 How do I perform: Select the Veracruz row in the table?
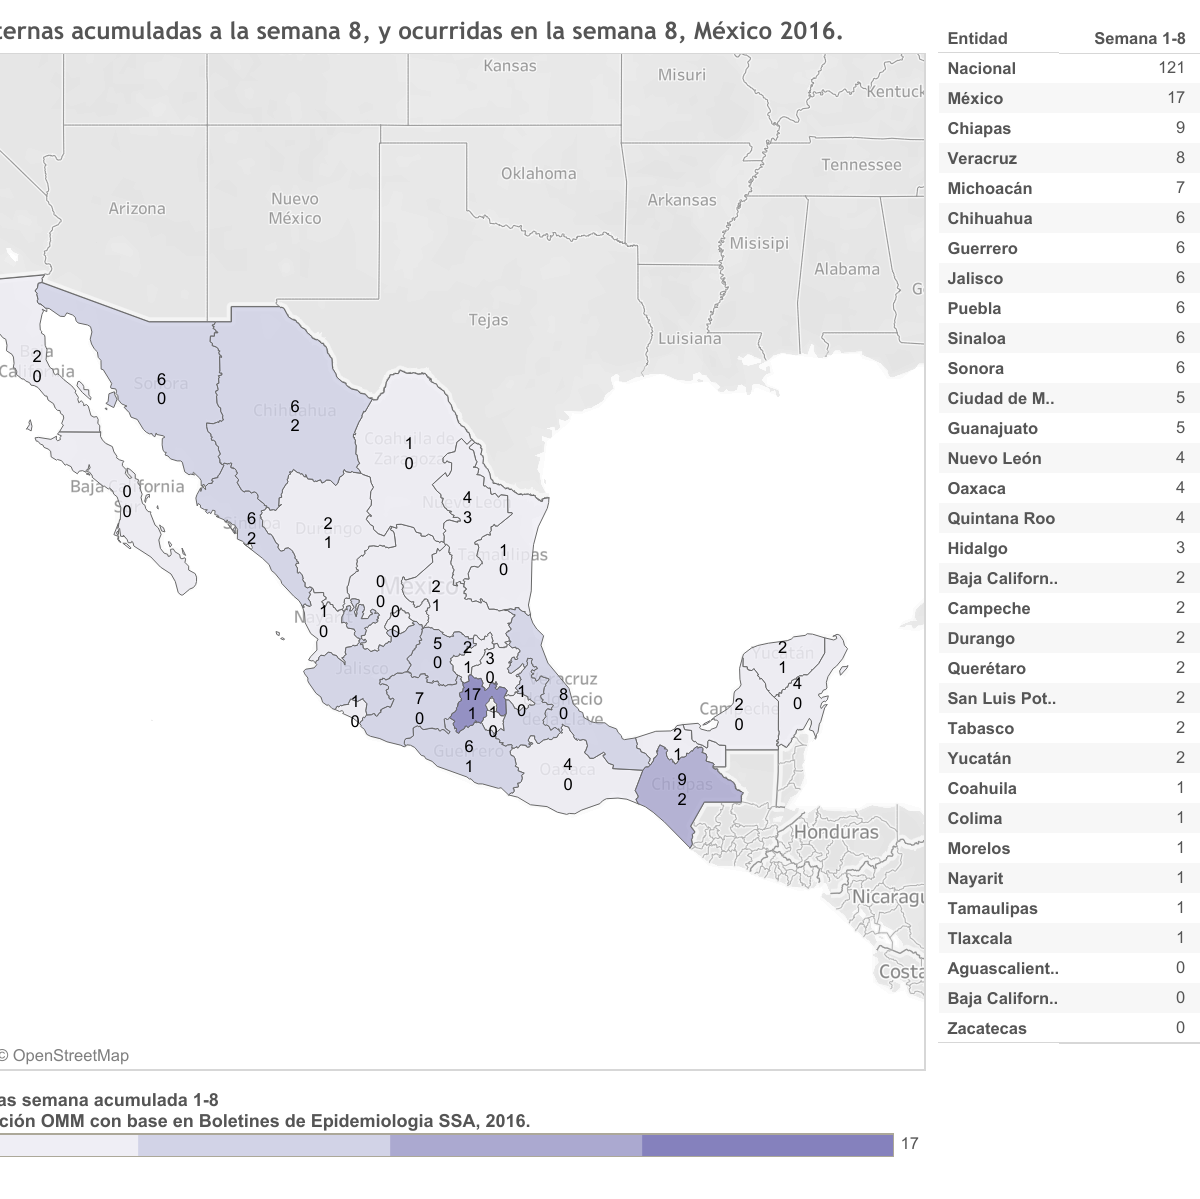click(1065, 158)
